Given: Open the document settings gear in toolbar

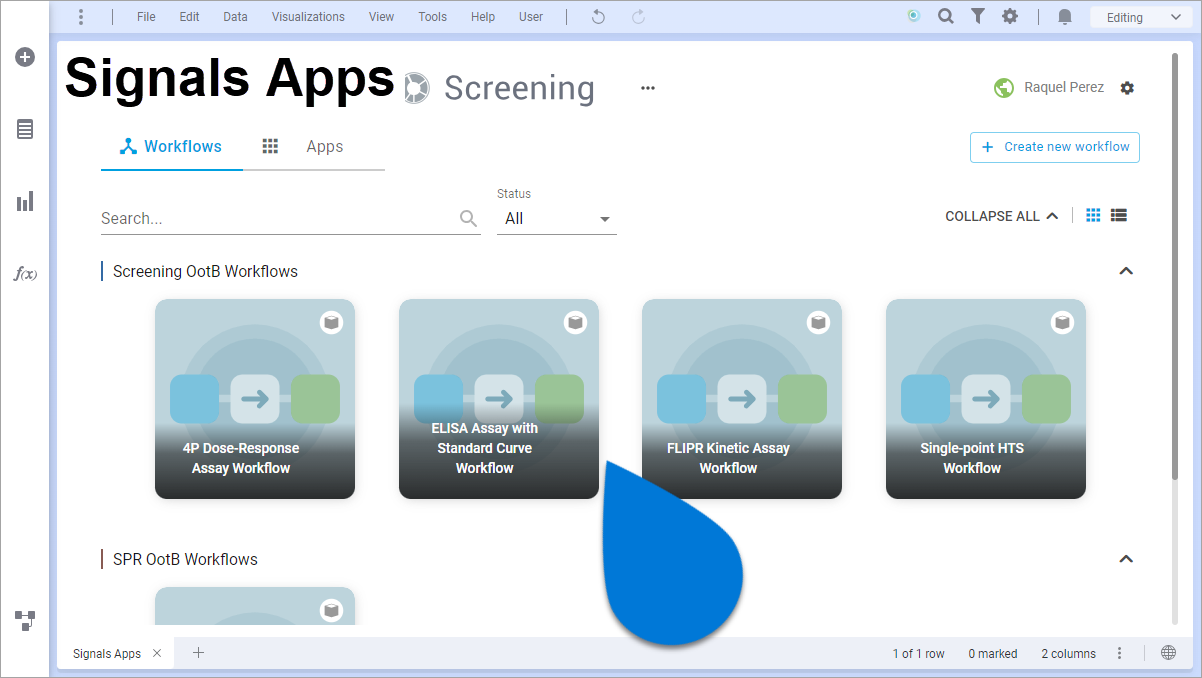Looking at the screenshot, I should (x=1010, y=16).
